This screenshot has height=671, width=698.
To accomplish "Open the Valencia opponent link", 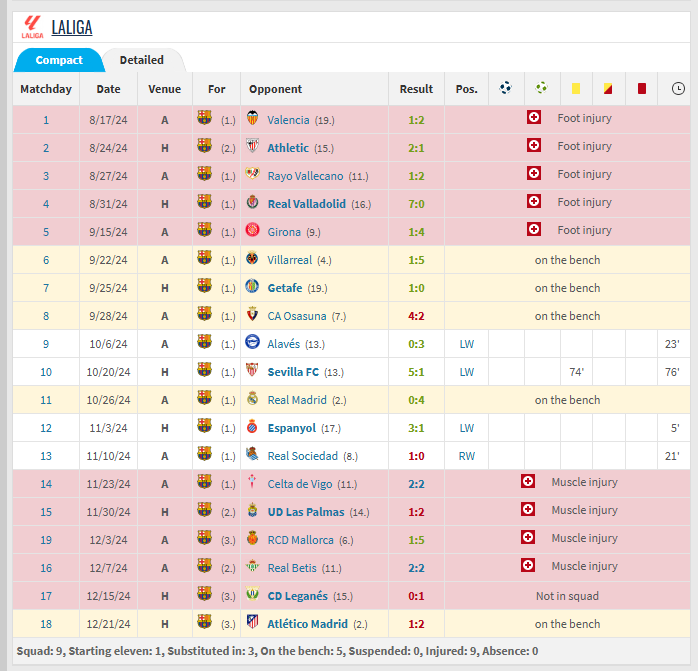I will [288, 120].
